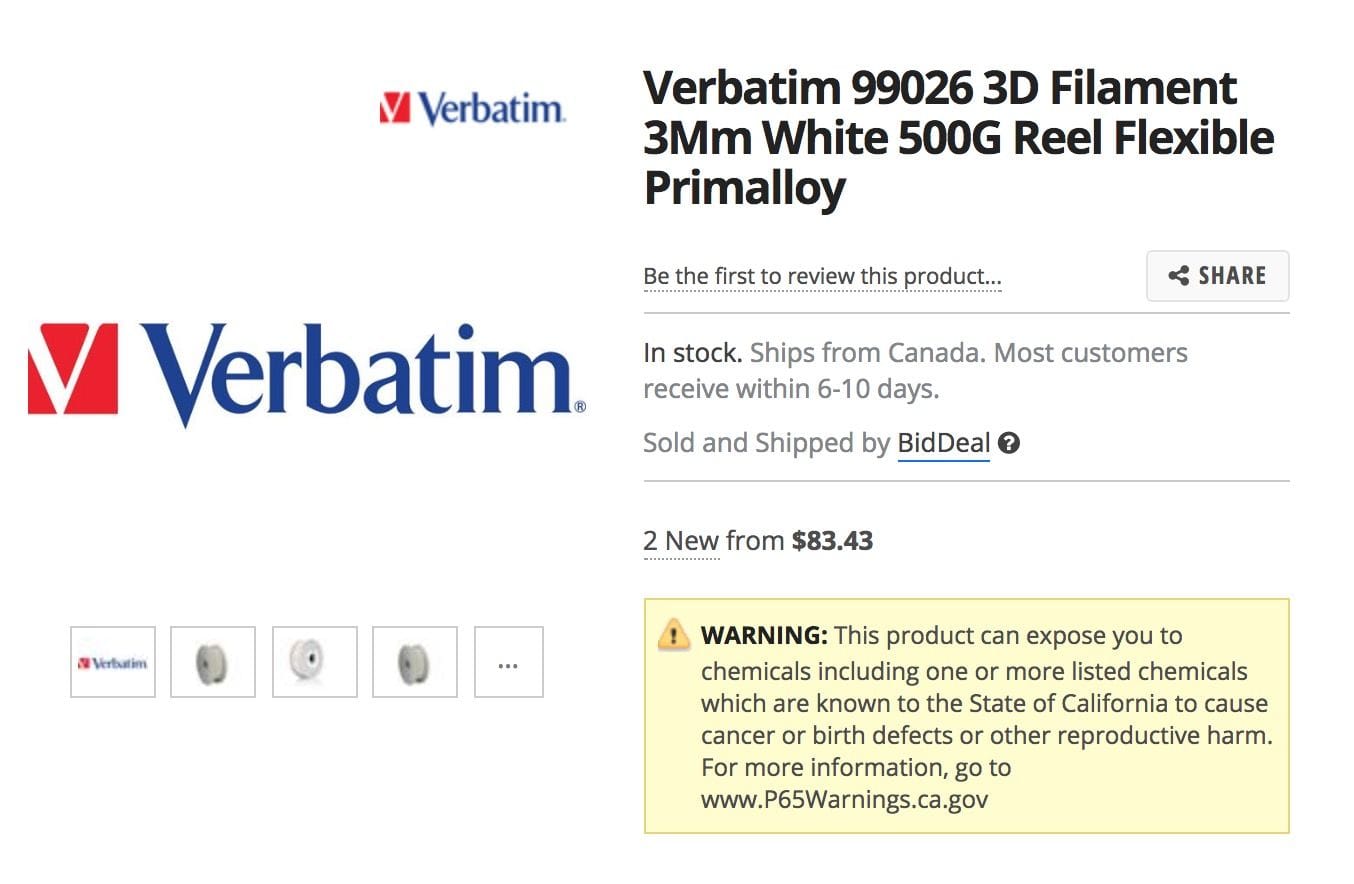Expand more images with the ellipsis thumbnail

[x=508, y=662]
